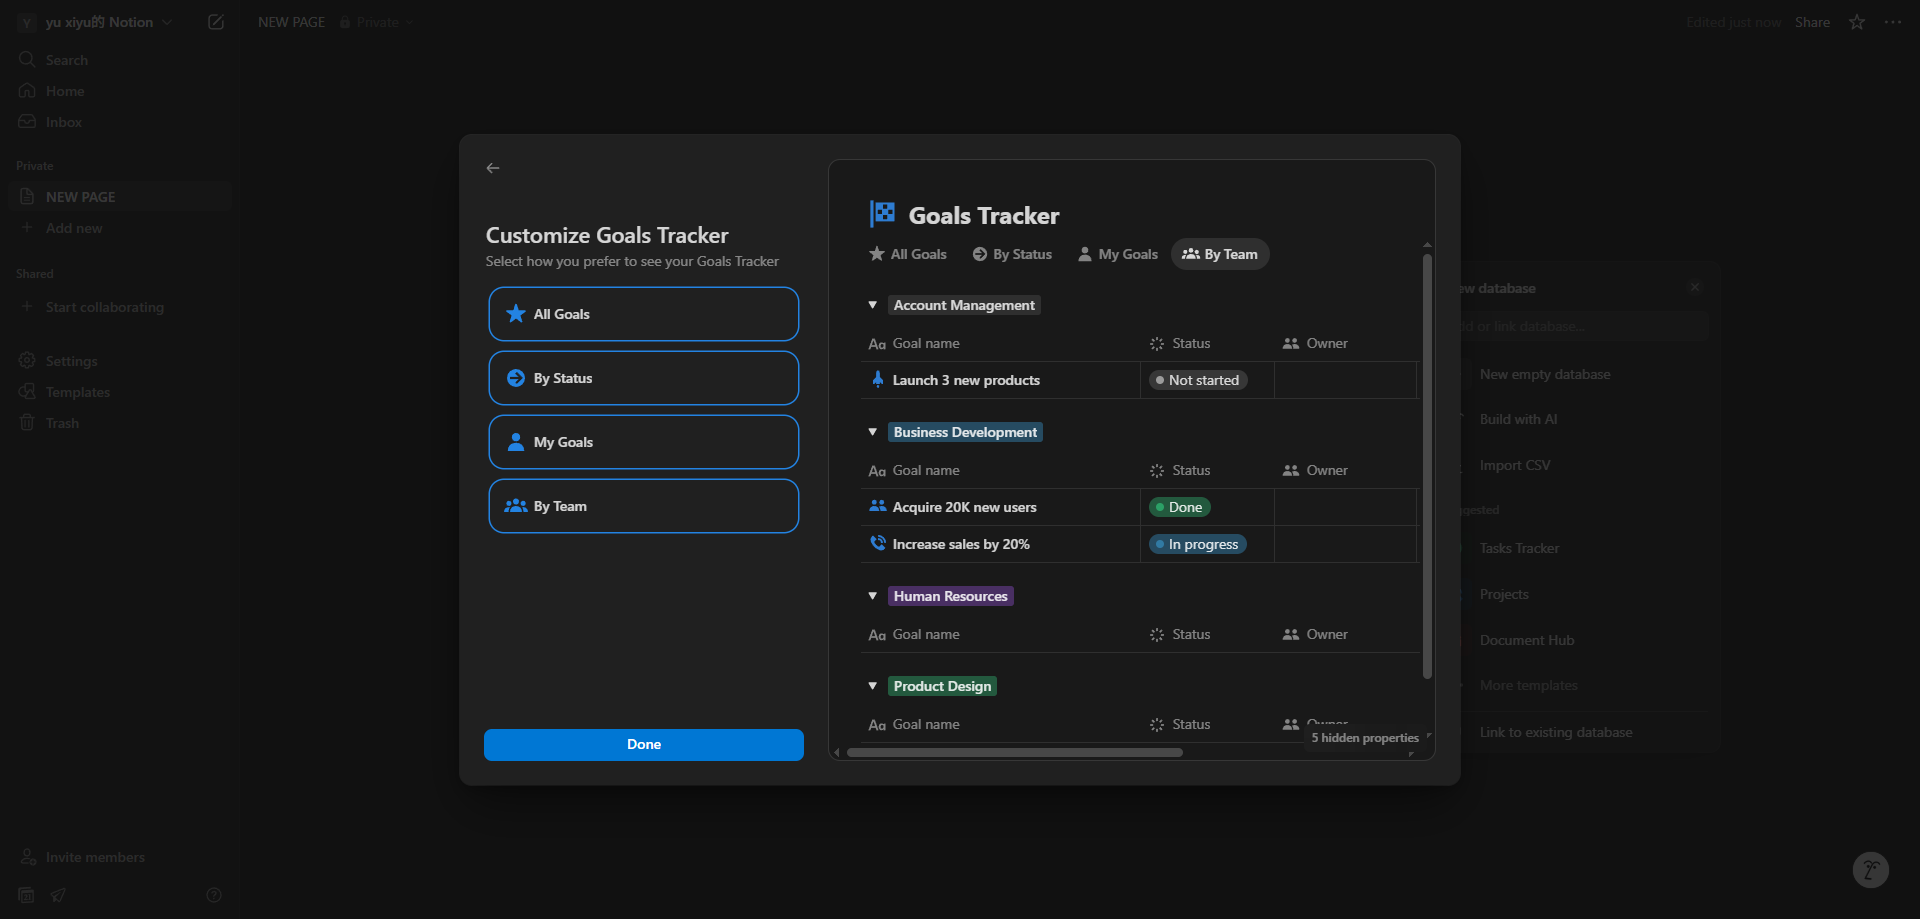Click the calendar icon at sidebar bottom
The width and height of the screenshot is (1920, 919).
point(27,895)
